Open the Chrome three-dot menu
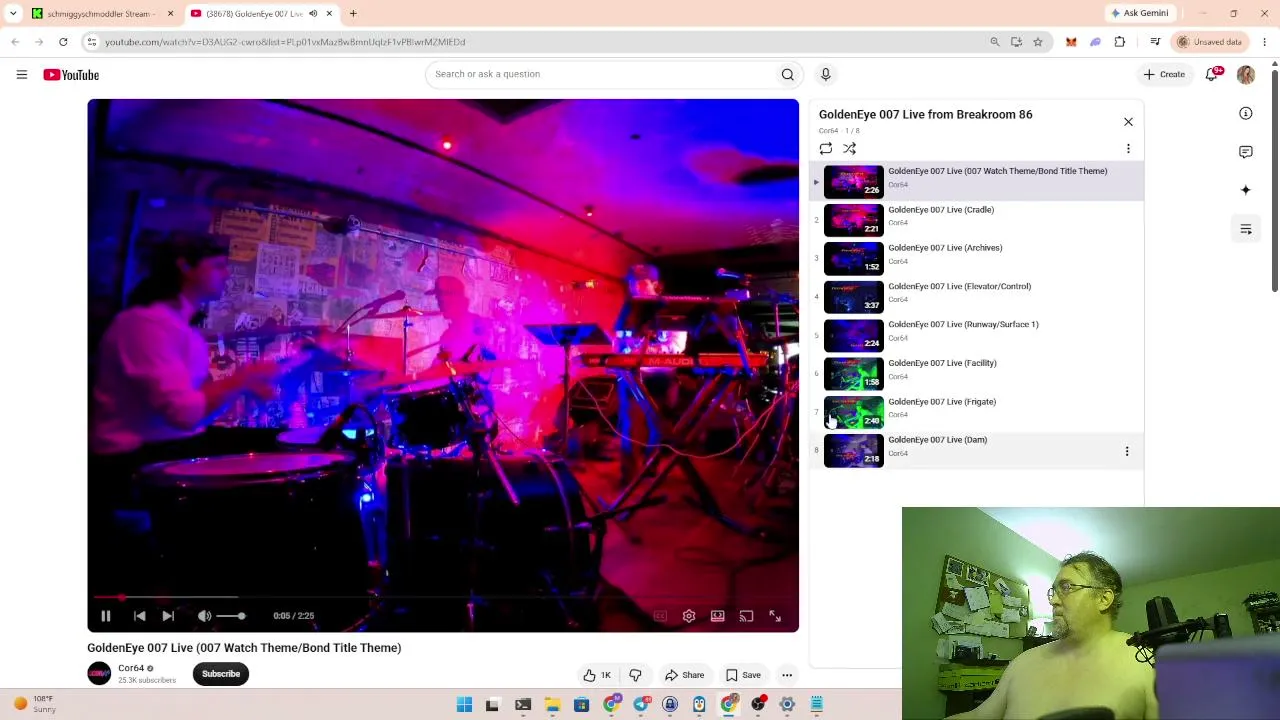Screen dimensions: 1280x720 (1265, 42)
